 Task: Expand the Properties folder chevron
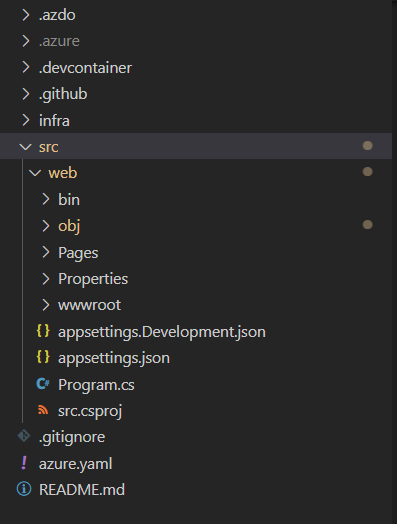[45, 279]
